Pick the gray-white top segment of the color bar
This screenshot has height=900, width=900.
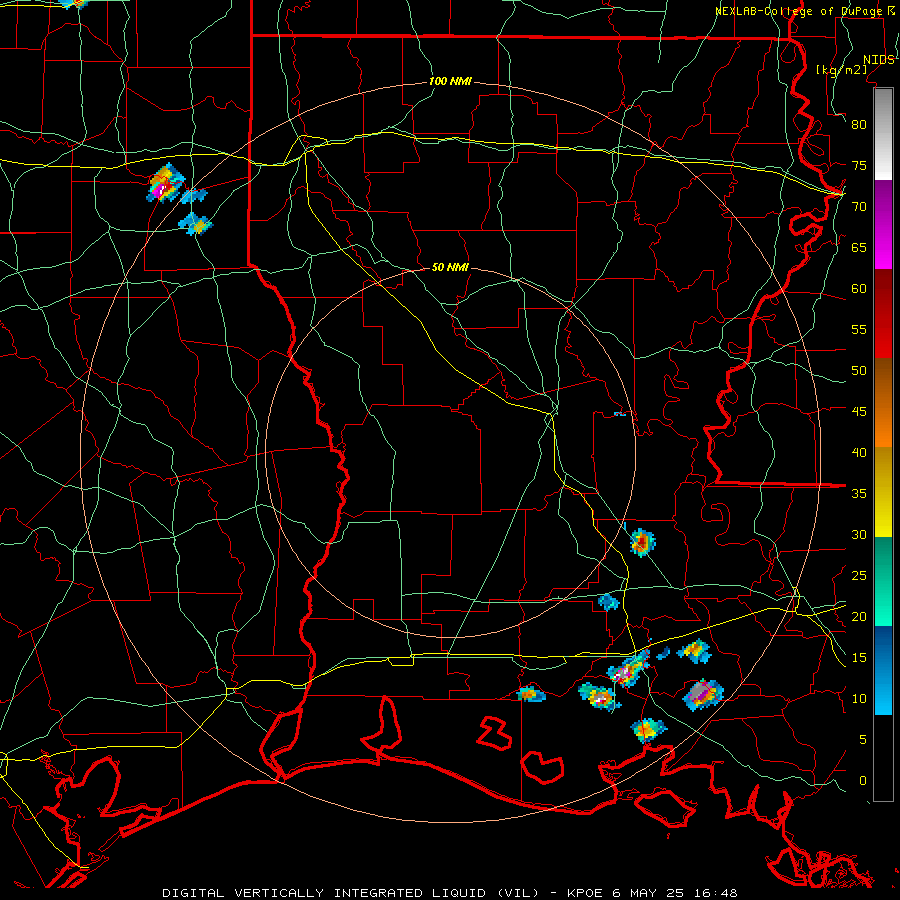[883, 134]
